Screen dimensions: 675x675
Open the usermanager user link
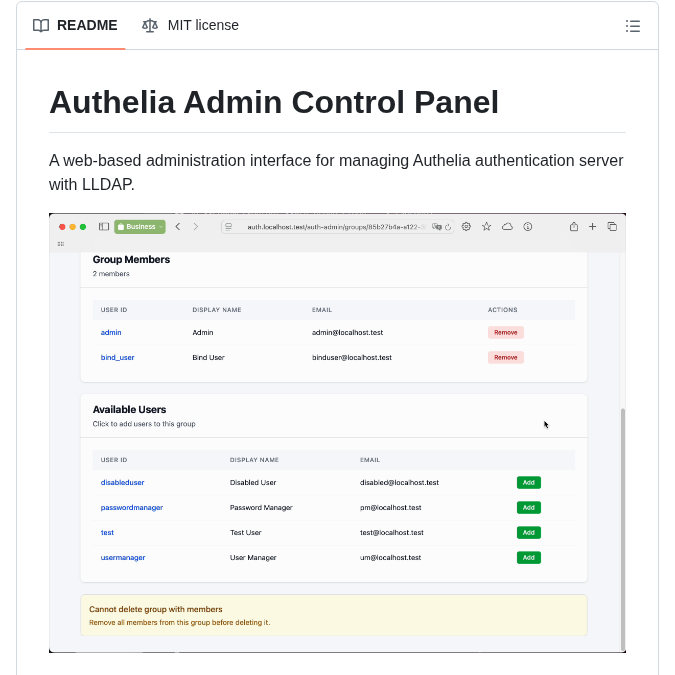point(123,557)
